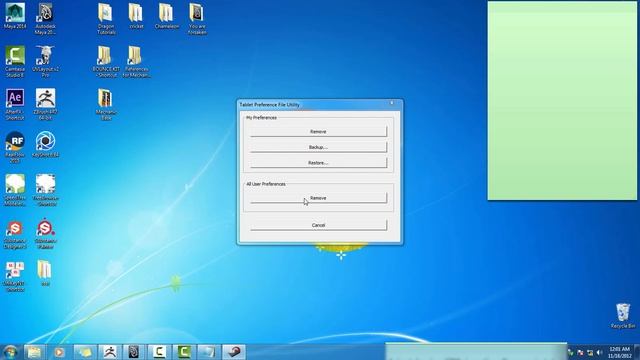
Task: Click the volume speaker tray icon
Action: tap(599, 353)
